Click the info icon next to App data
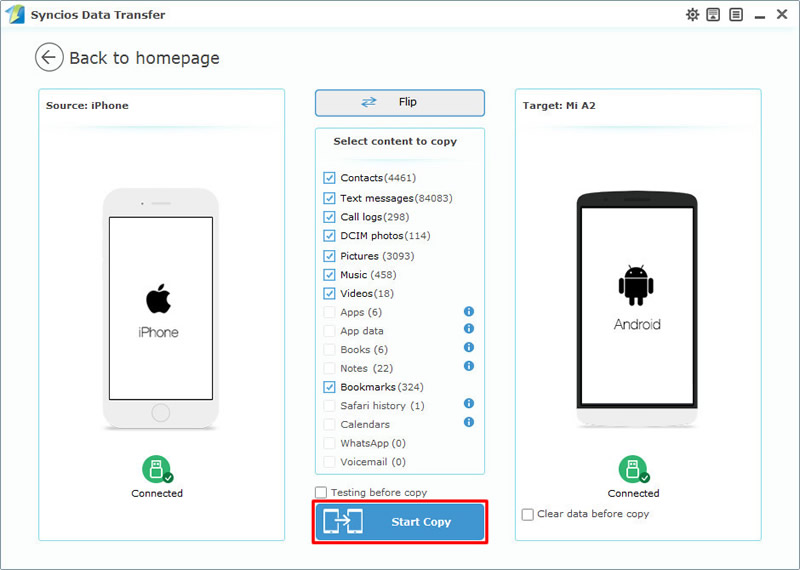 pyautogui.click(x=469, y=329)
